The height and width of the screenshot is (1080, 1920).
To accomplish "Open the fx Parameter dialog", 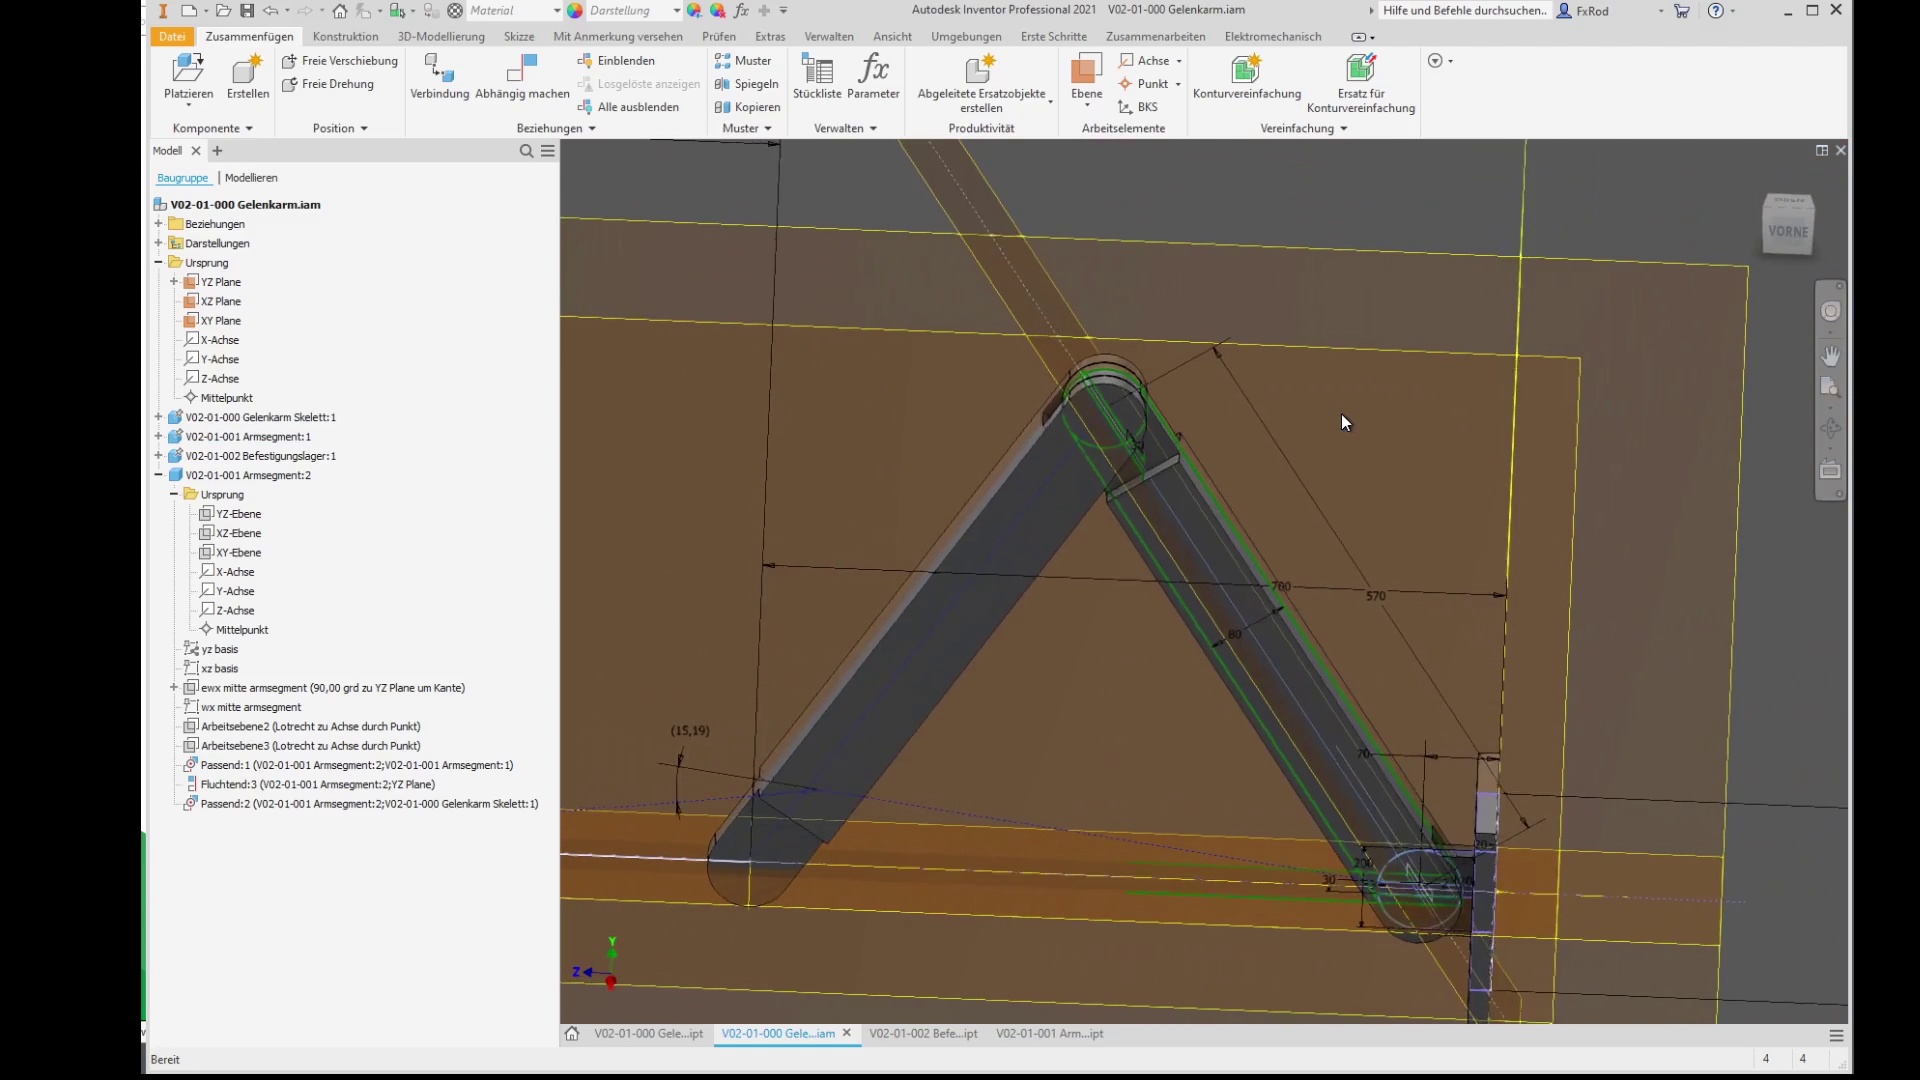I will (x=873, y=70).
